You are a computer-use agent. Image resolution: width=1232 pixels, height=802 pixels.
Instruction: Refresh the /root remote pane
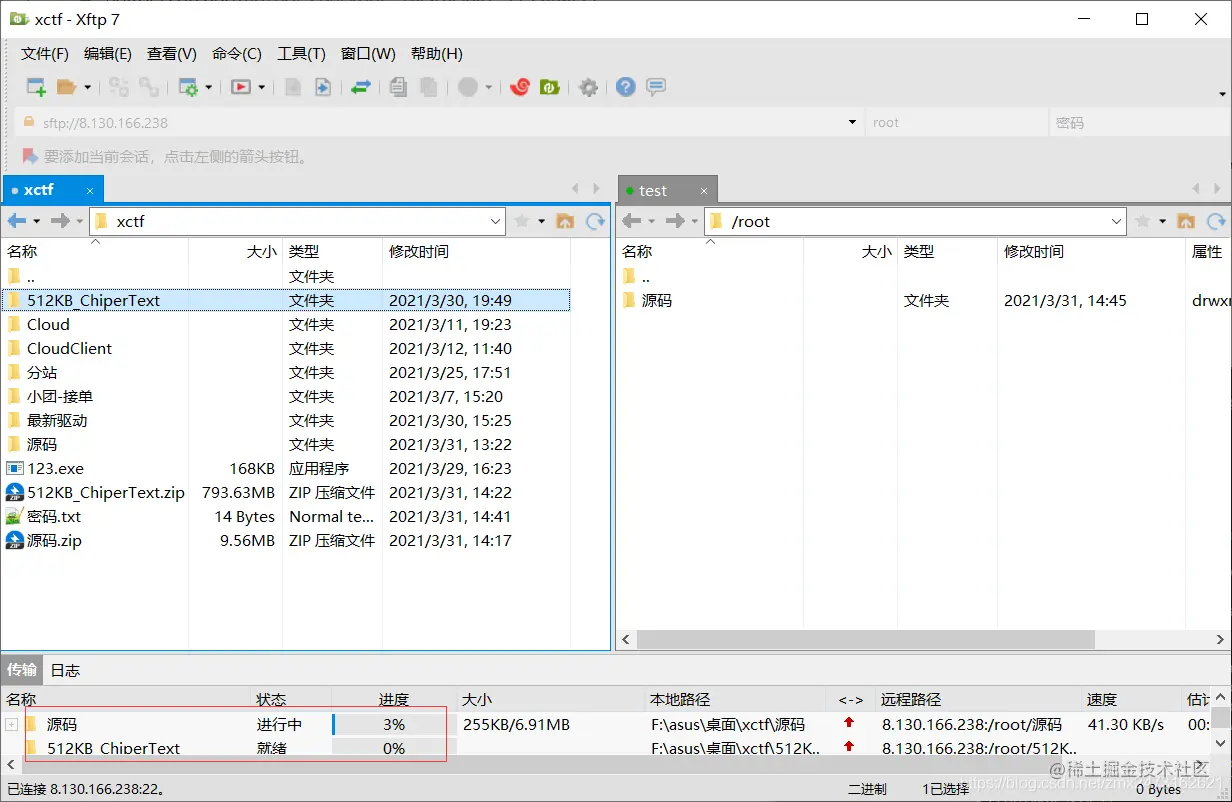tap(1217, 221)
